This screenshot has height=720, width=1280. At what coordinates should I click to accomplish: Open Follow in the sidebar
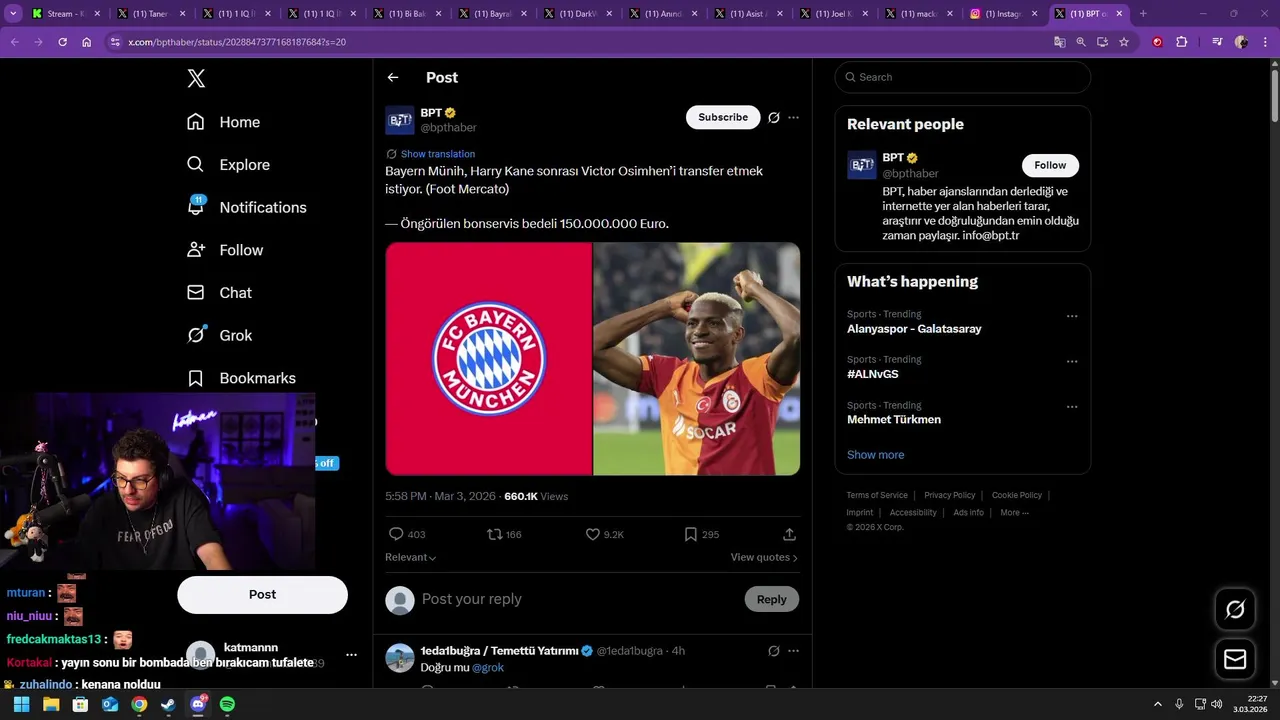click(x=225, y=250)
